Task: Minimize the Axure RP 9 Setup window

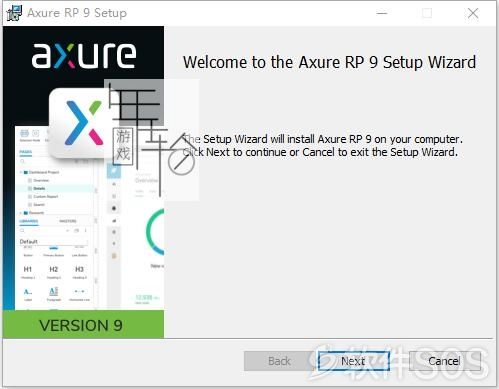Action: coord(382,13)
